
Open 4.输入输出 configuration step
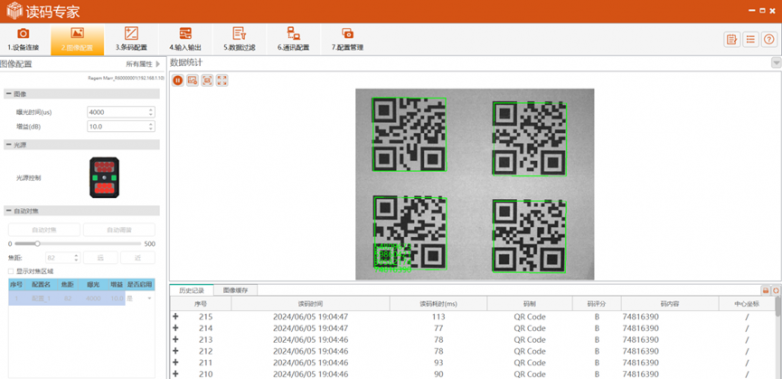186,40
